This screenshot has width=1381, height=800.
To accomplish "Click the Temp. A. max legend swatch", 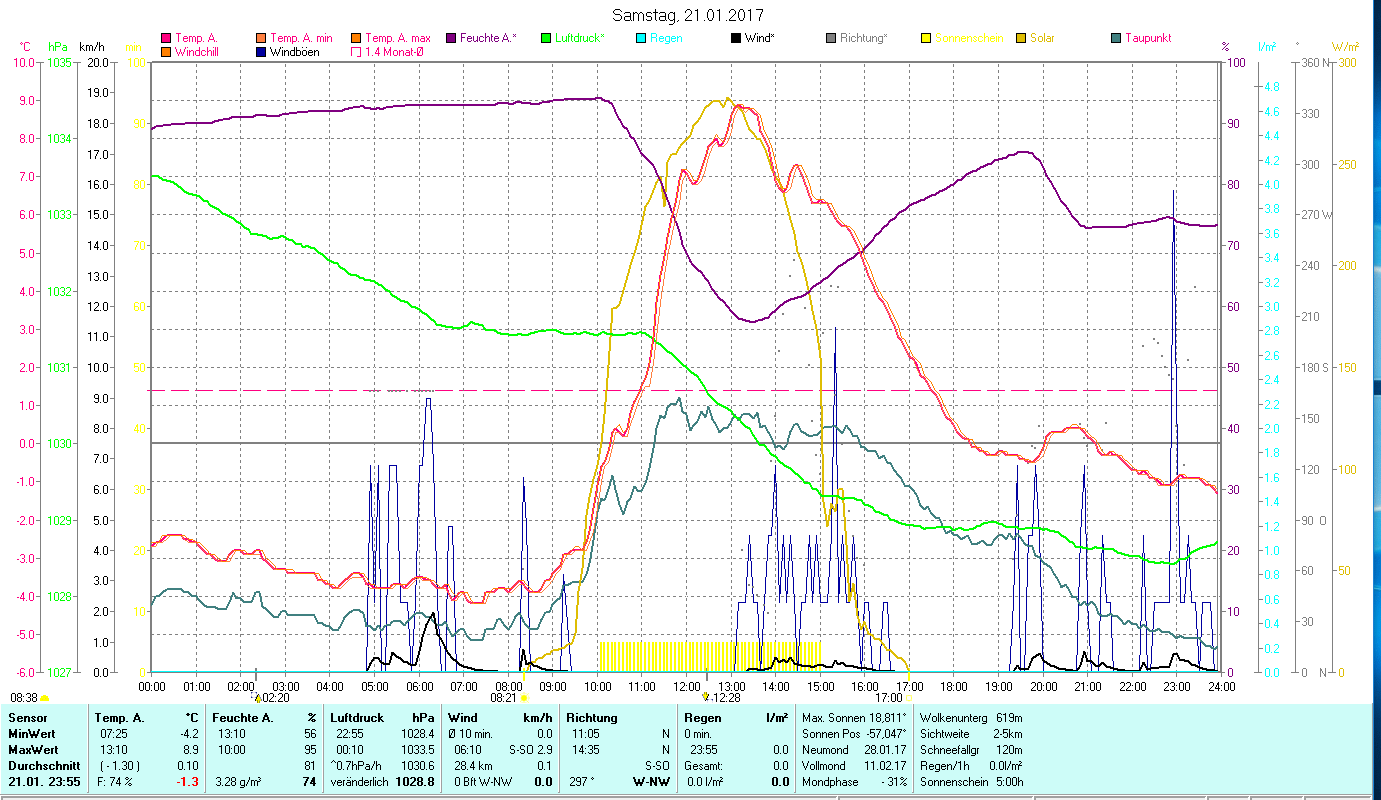I will click(355, 38).
